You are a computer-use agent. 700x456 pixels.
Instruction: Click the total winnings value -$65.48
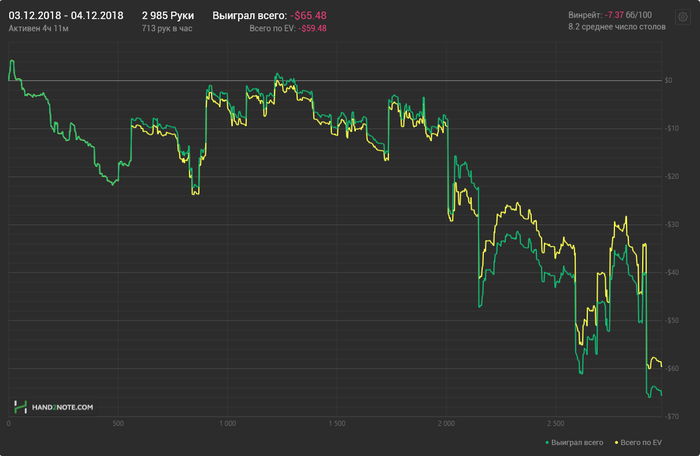point(308,16)
